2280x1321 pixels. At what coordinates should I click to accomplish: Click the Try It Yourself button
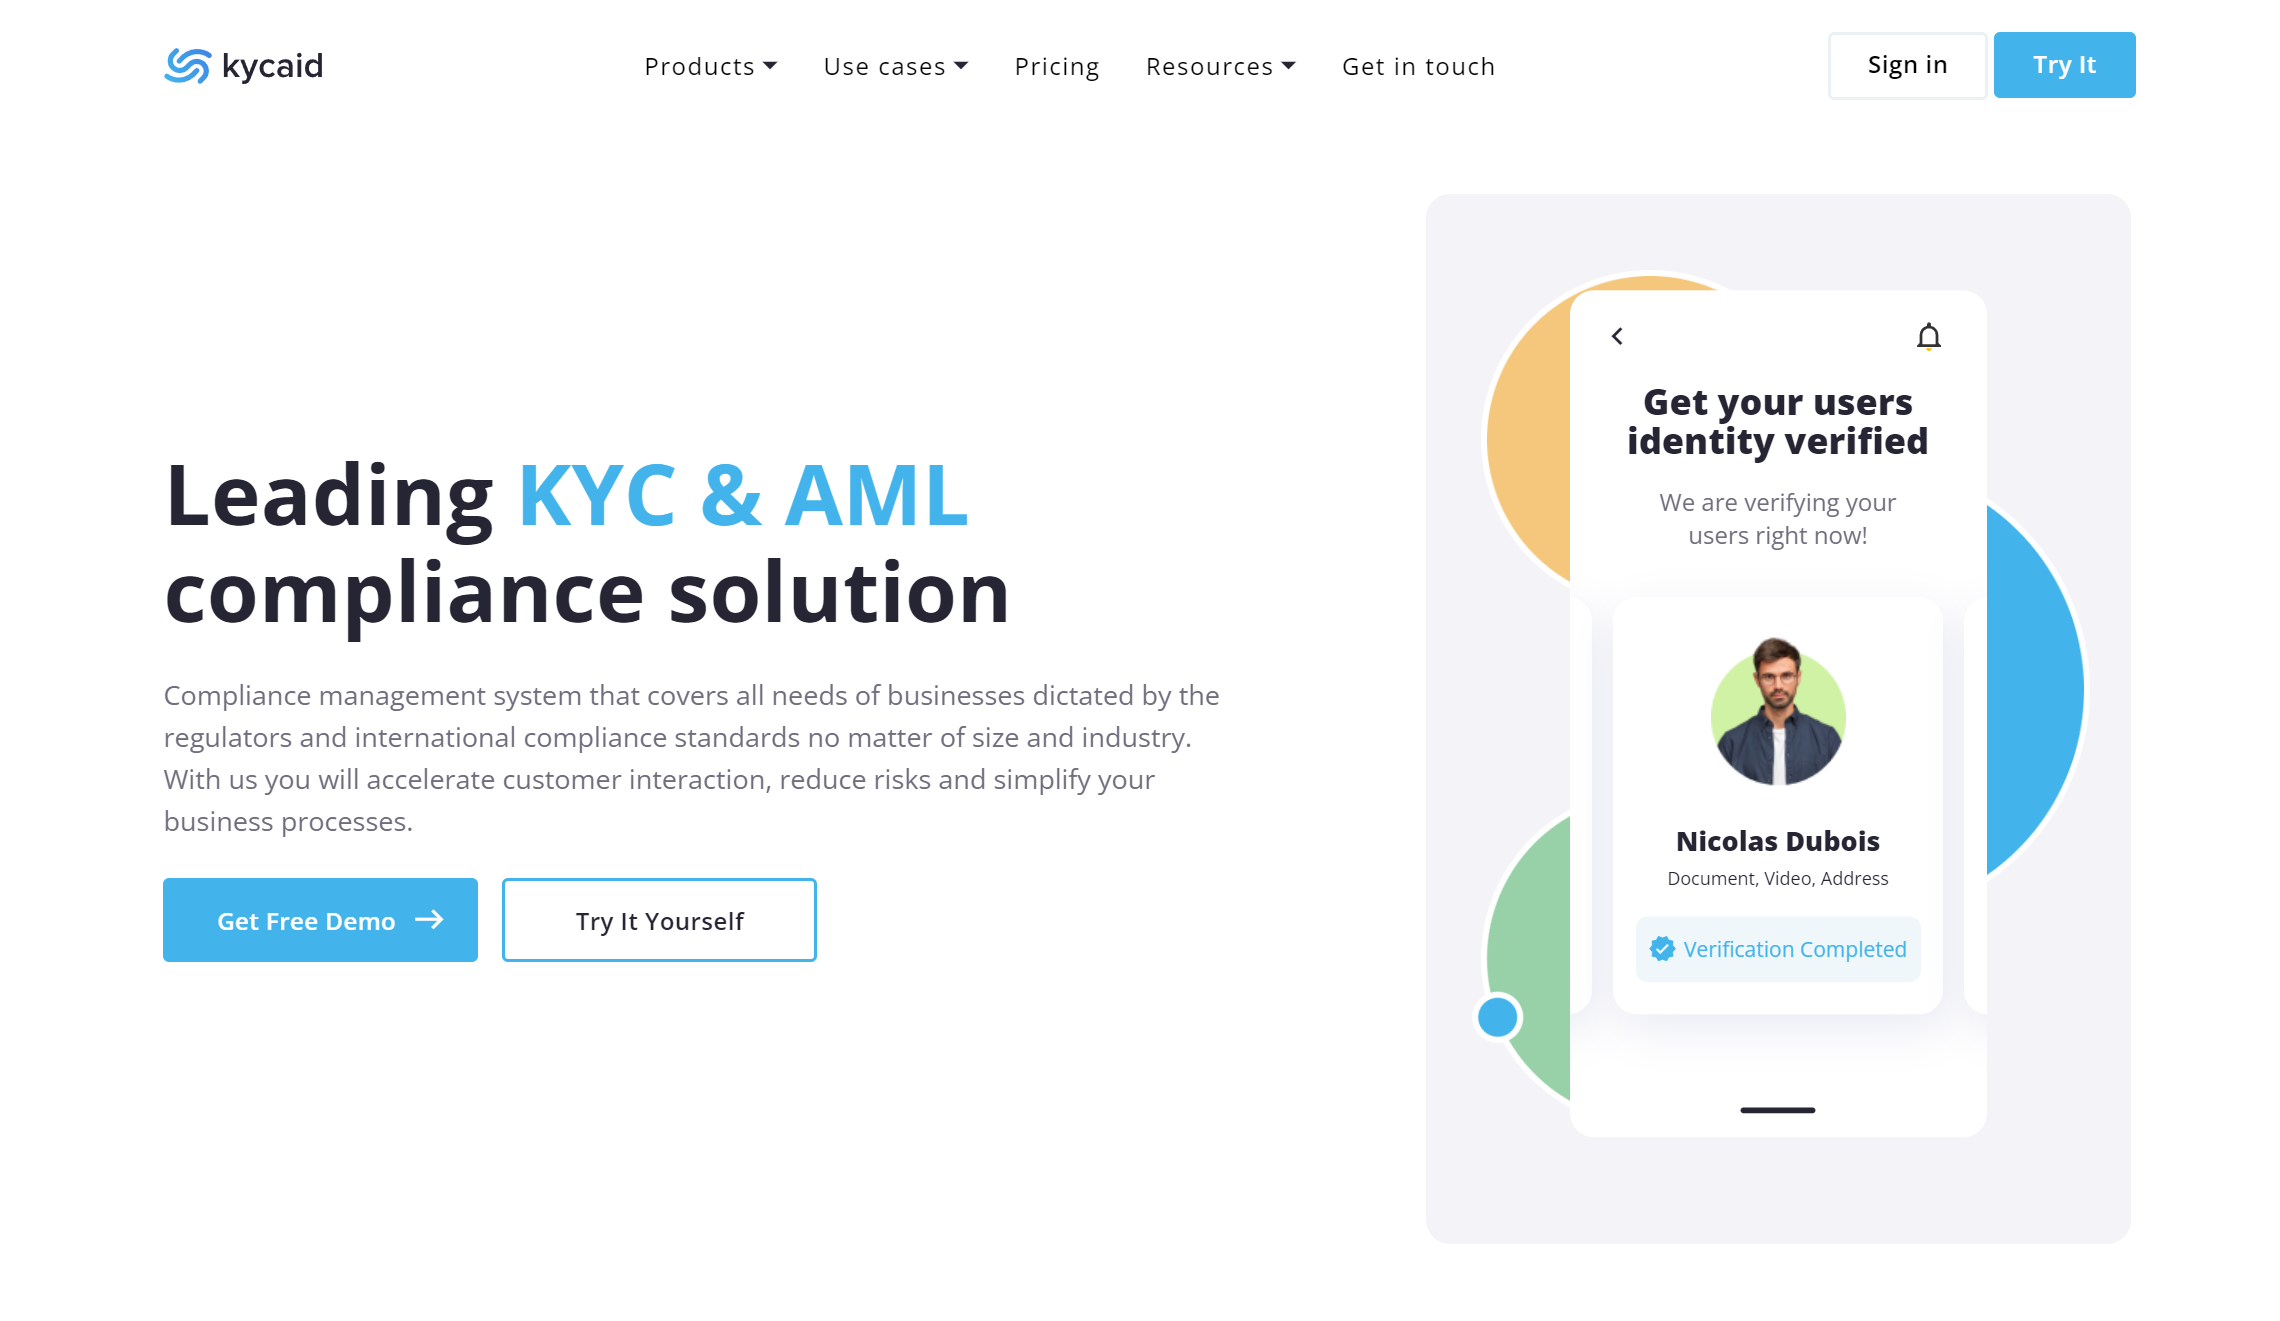click(659, 920)
